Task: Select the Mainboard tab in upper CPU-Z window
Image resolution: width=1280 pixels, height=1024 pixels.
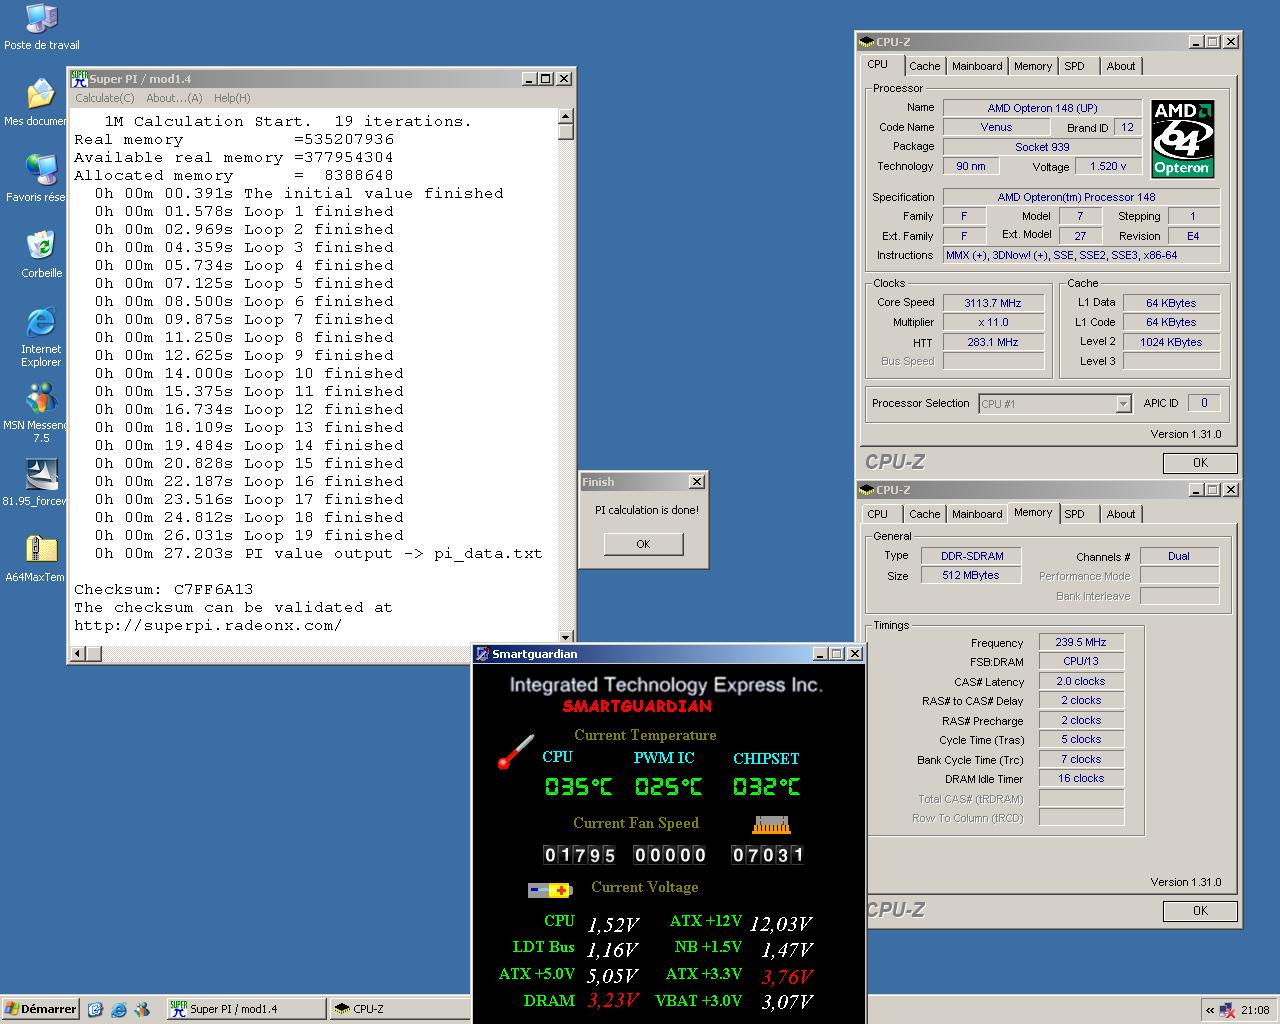Action: click(x=977, y=66)
